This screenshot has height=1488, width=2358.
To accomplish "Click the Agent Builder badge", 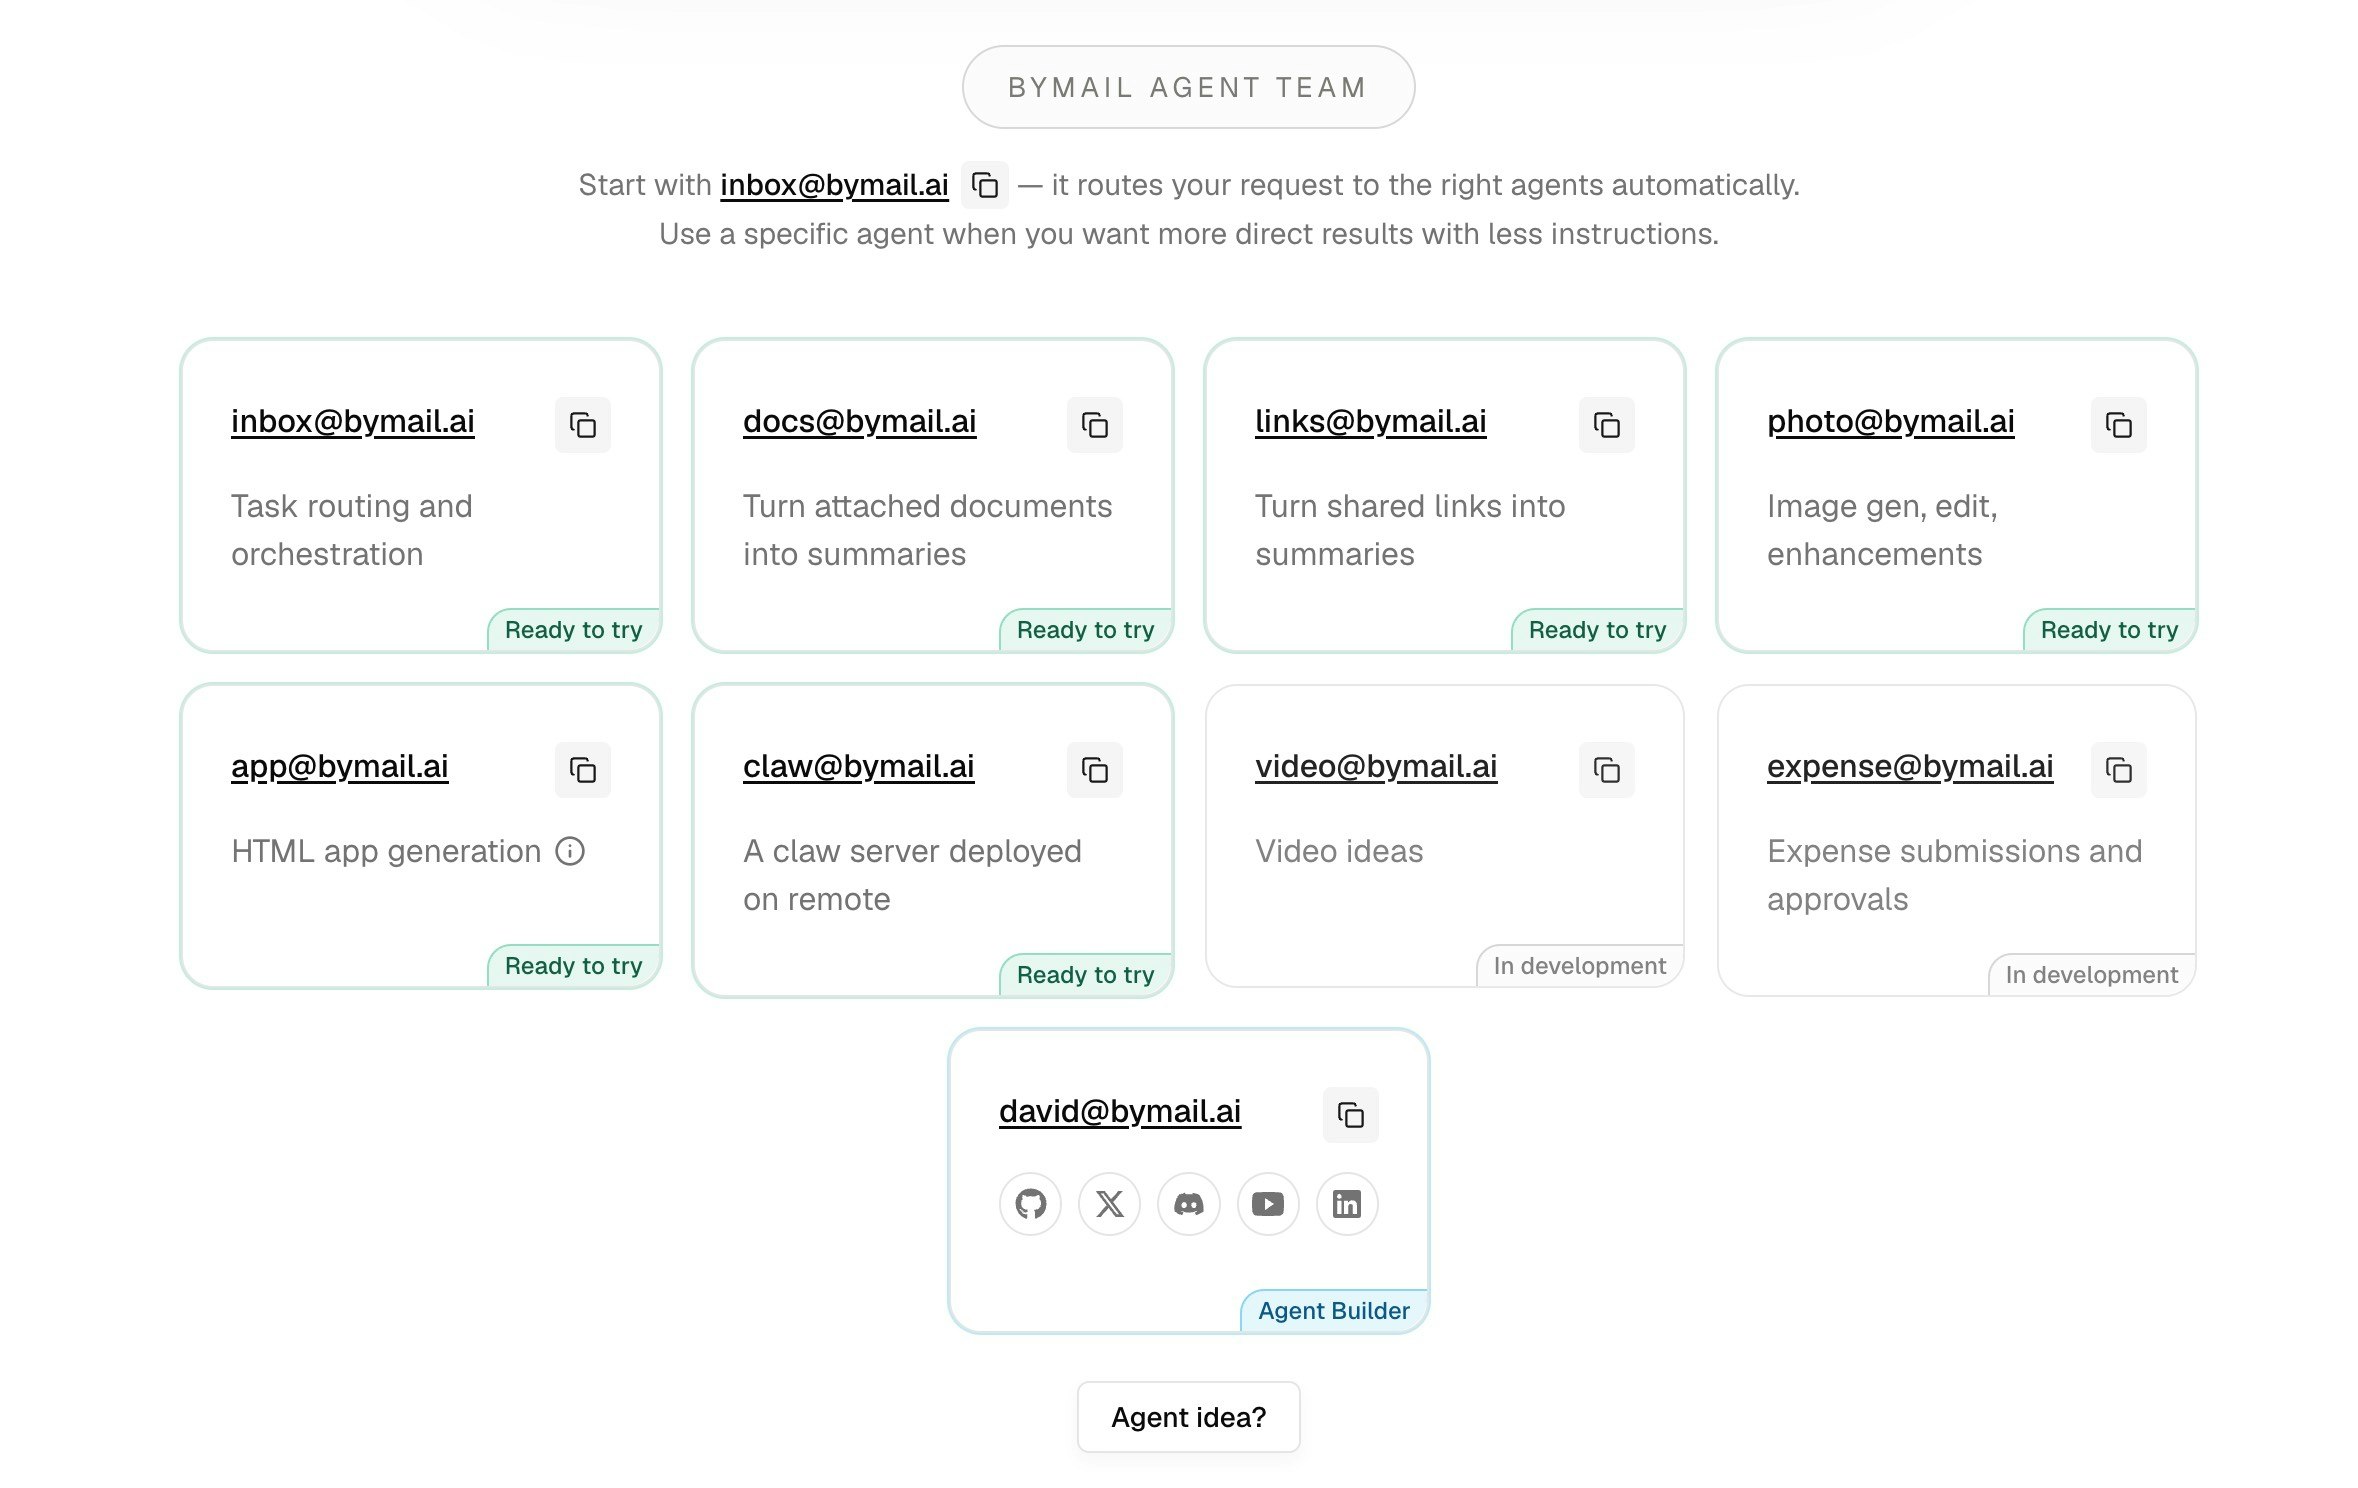I will pos(1332,1310).
